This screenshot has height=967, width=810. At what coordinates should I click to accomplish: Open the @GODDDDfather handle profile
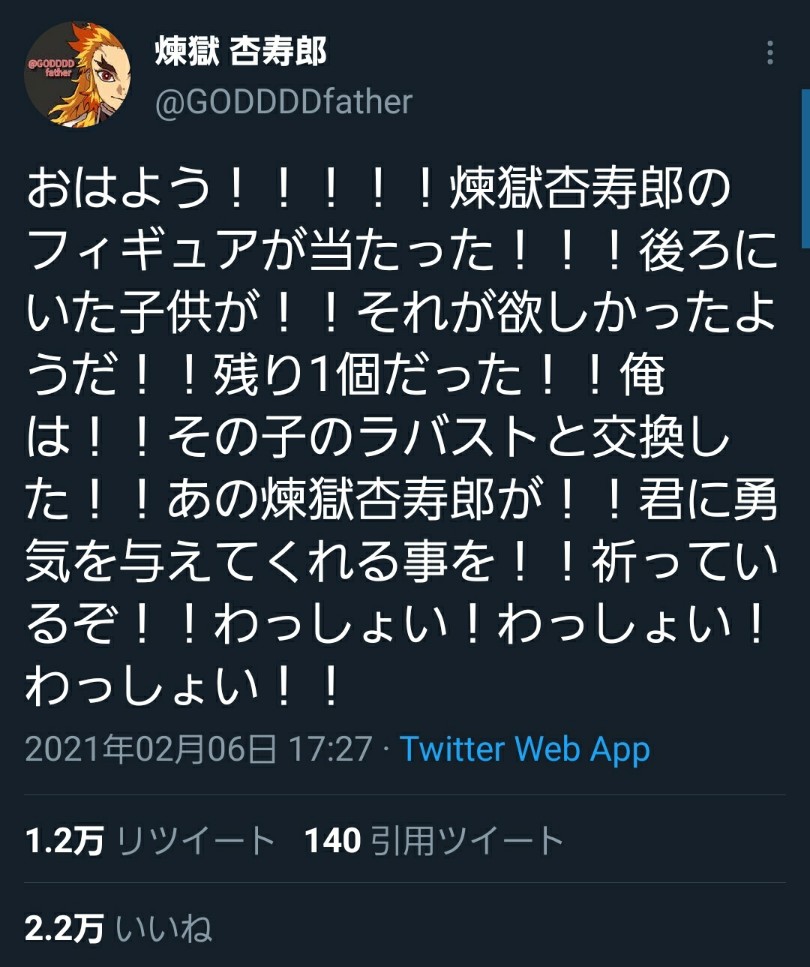pyautogui.click(x=284, y=102)
